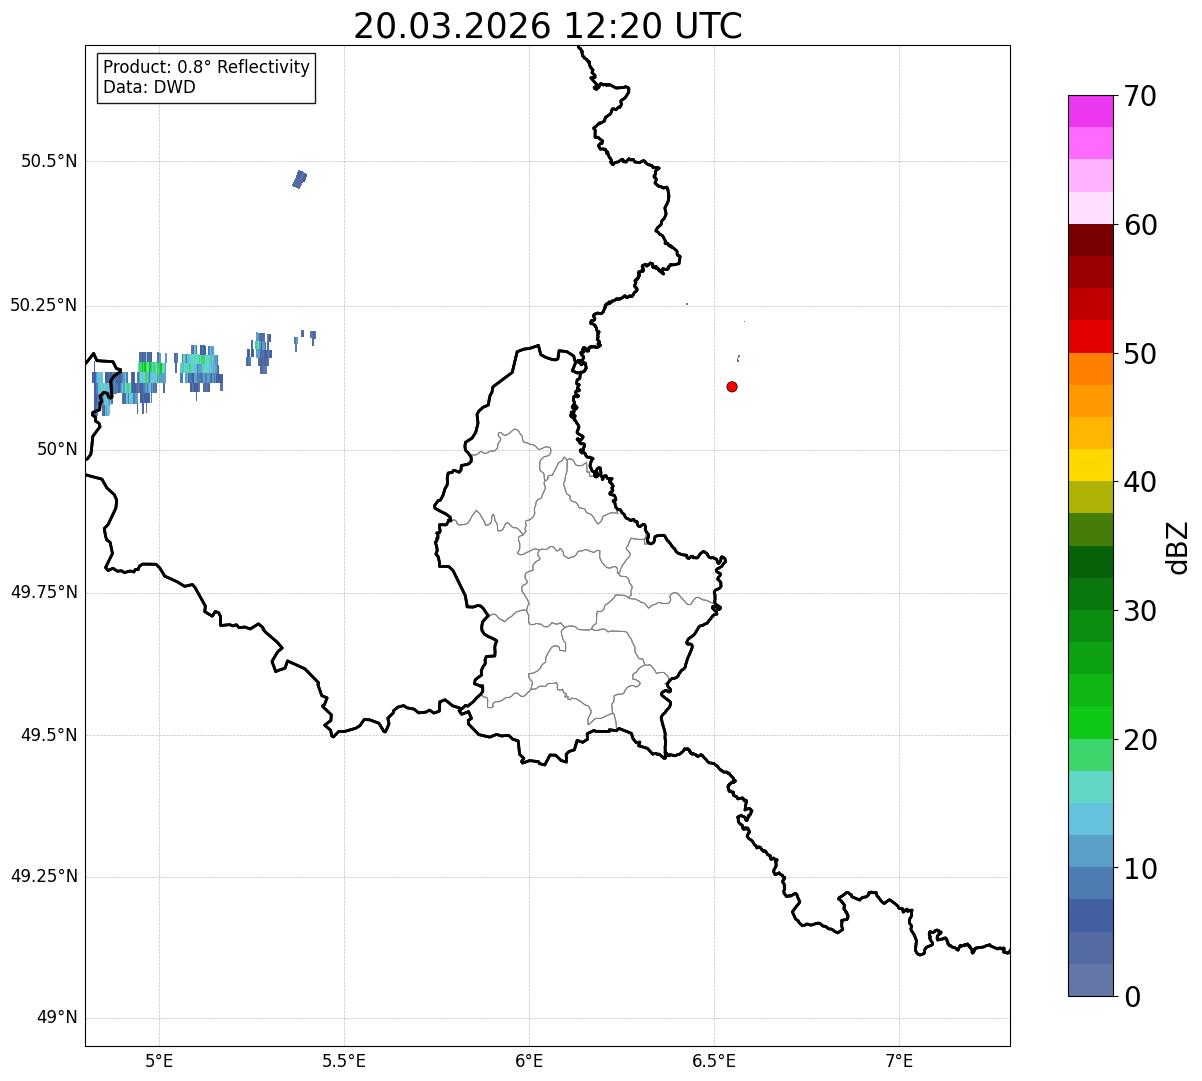Click the green reflectivity cell near 5°E
This screenshot has width=1202, height=1081.
pyautogui.click(x=151, y=367)
